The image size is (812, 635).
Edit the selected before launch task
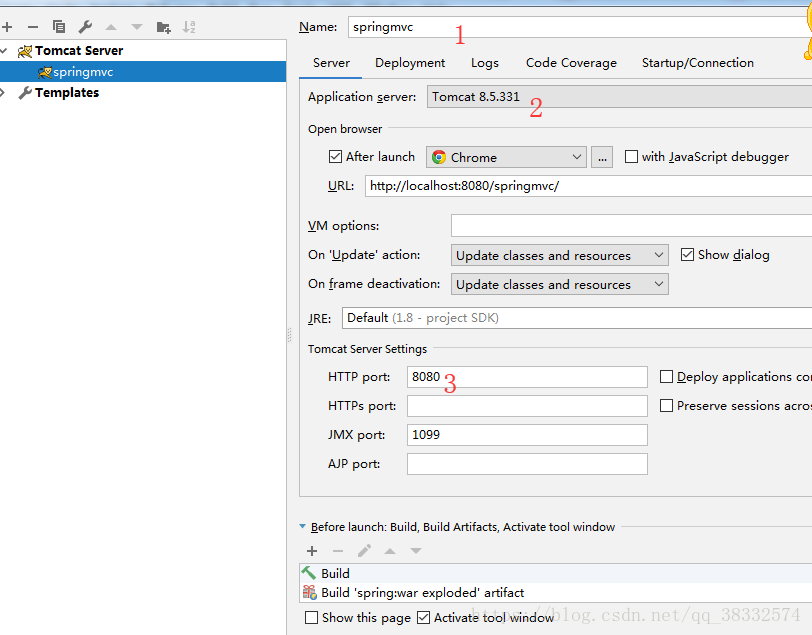coord(364,551)
